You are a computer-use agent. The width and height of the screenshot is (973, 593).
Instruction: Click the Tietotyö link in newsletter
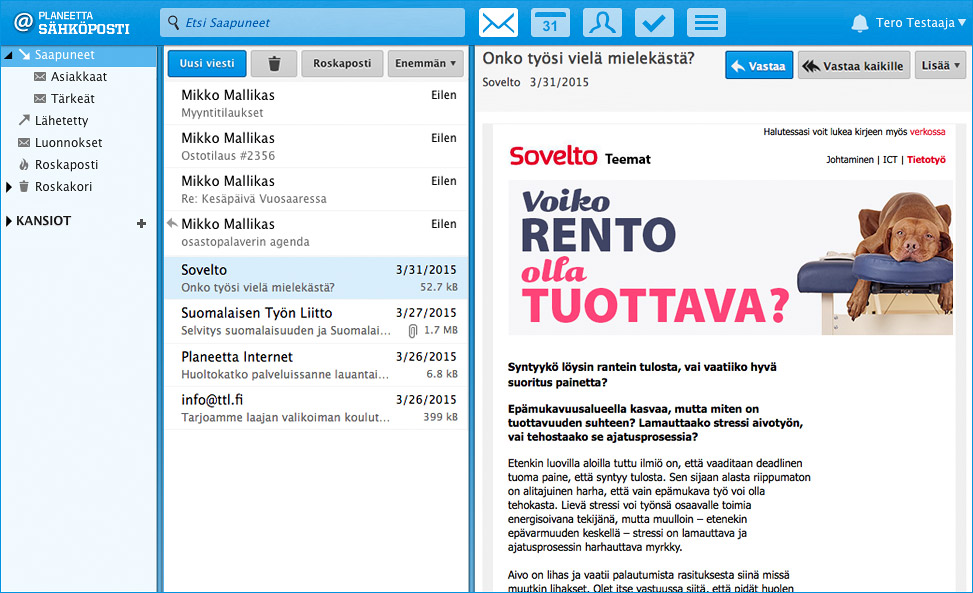926,159
